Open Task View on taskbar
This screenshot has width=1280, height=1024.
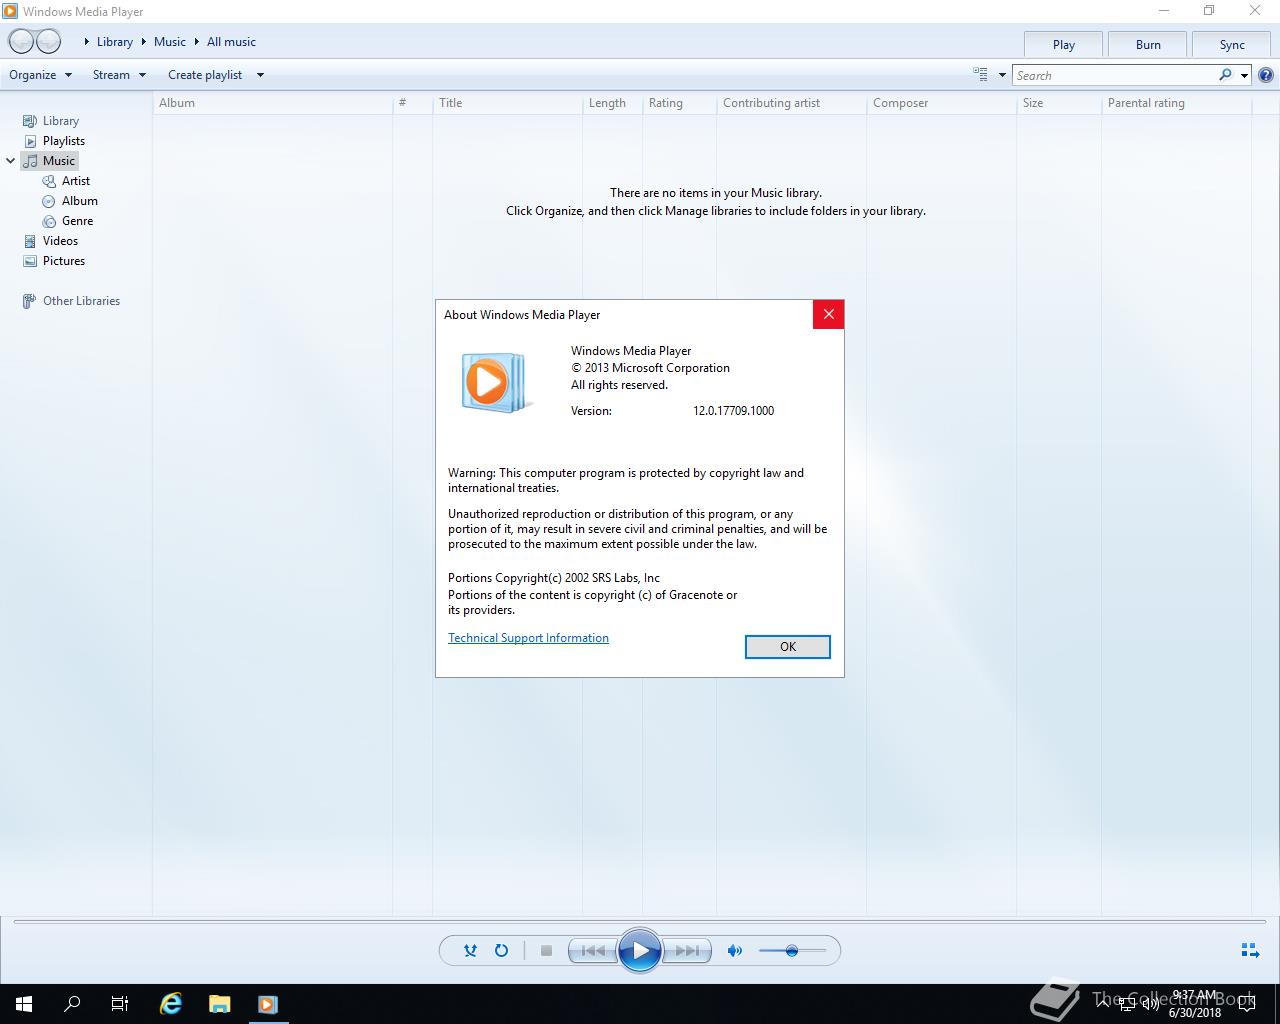[120, 1004]
